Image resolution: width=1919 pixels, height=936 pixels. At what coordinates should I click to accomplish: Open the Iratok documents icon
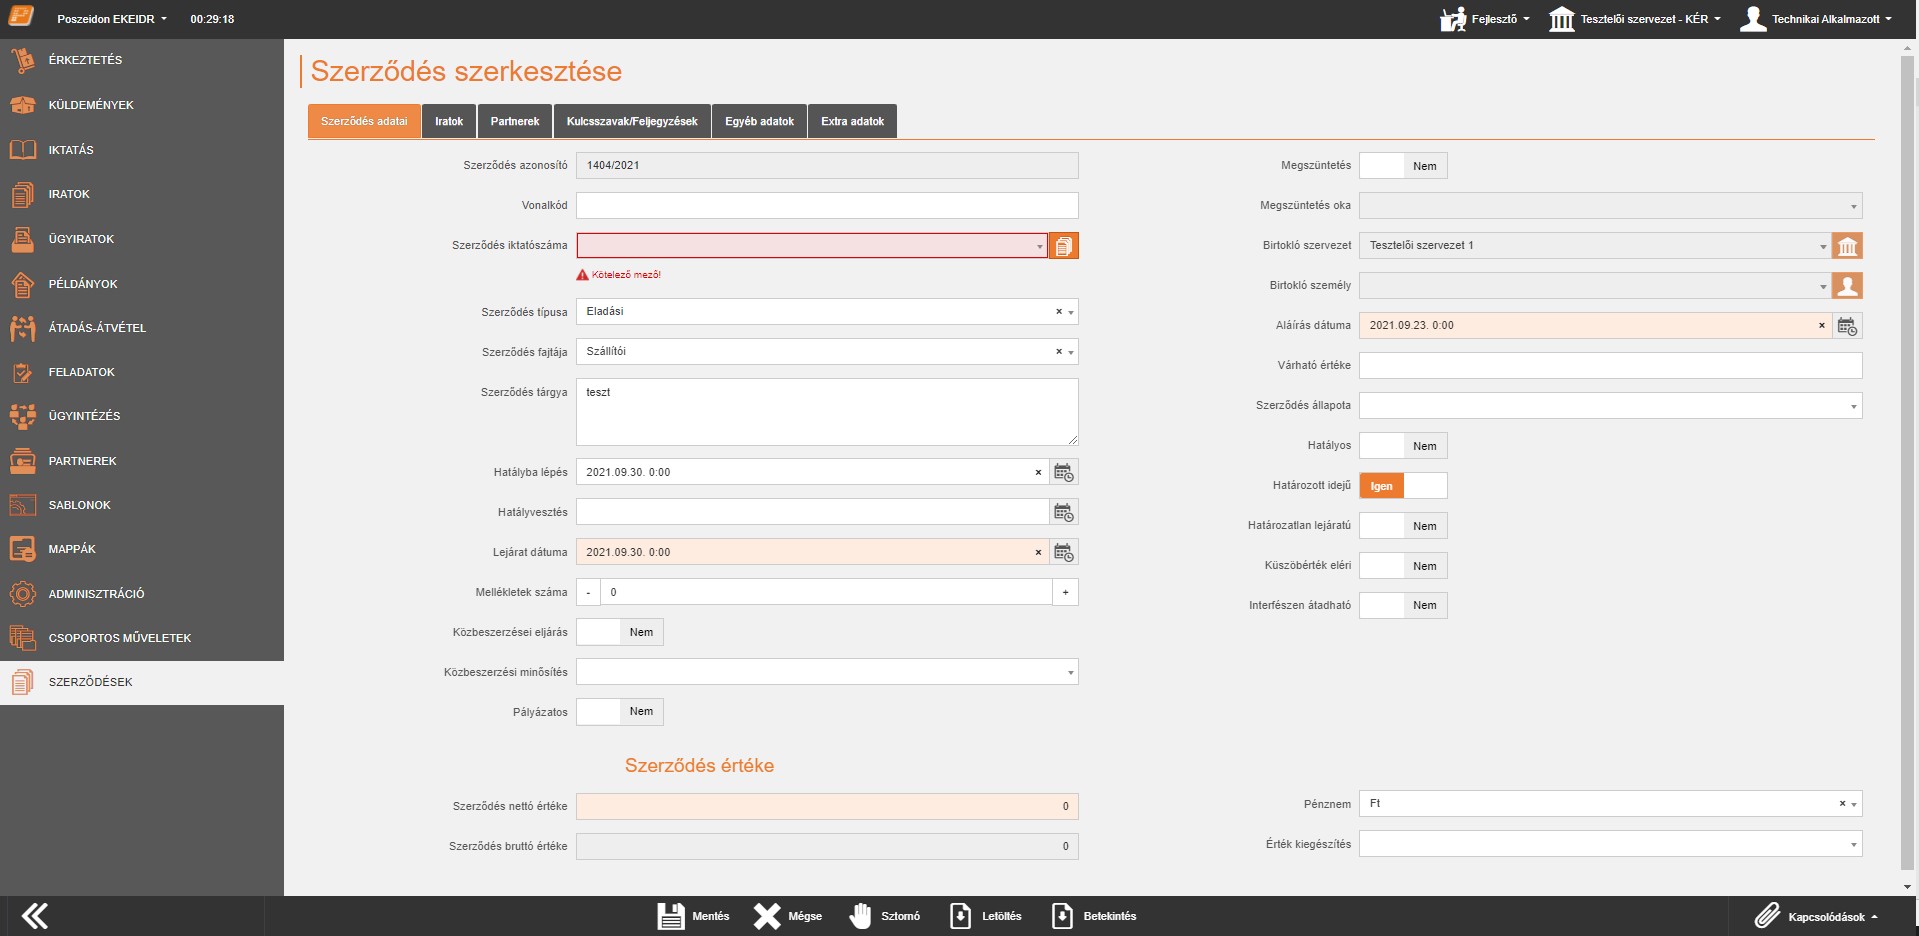pyautogui.click(x=22, y=194)
